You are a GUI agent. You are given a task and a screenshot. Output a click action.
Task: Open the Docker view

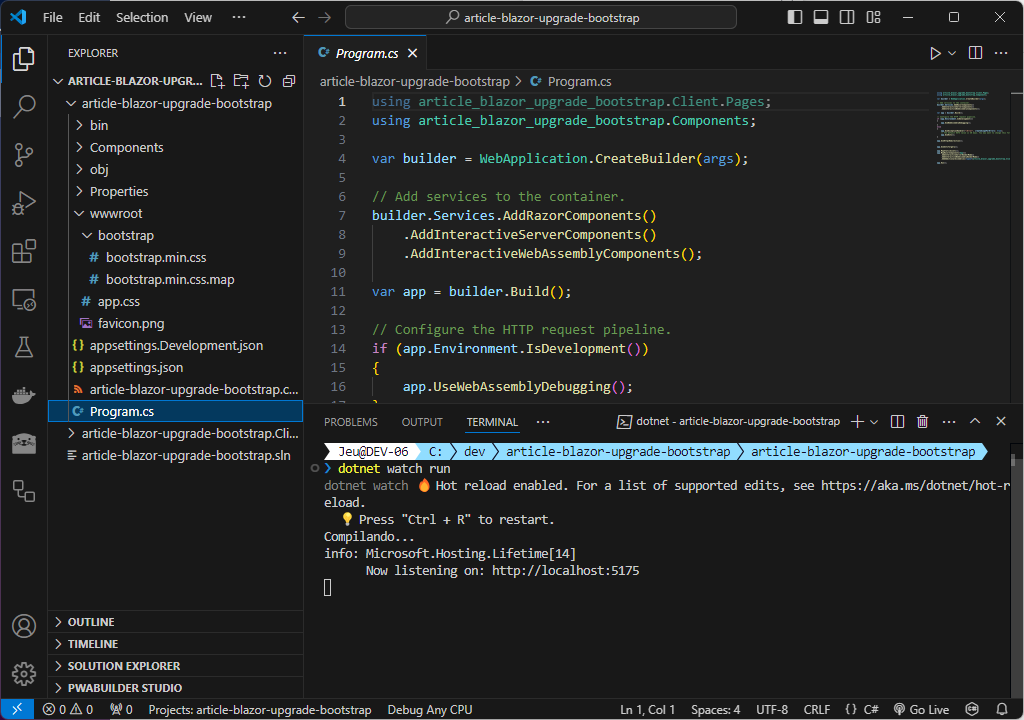point(24,396)
